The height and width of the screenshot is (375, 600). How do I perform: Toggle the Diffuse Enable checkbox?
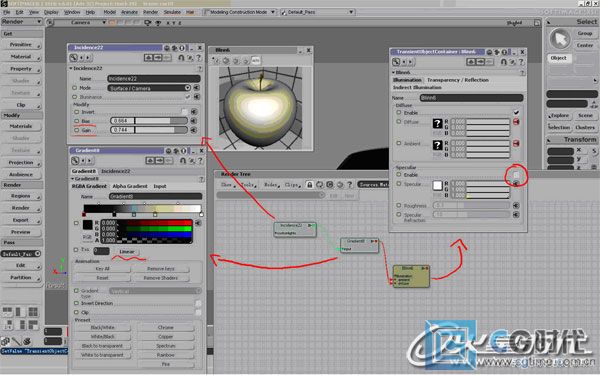click(516, 112)
